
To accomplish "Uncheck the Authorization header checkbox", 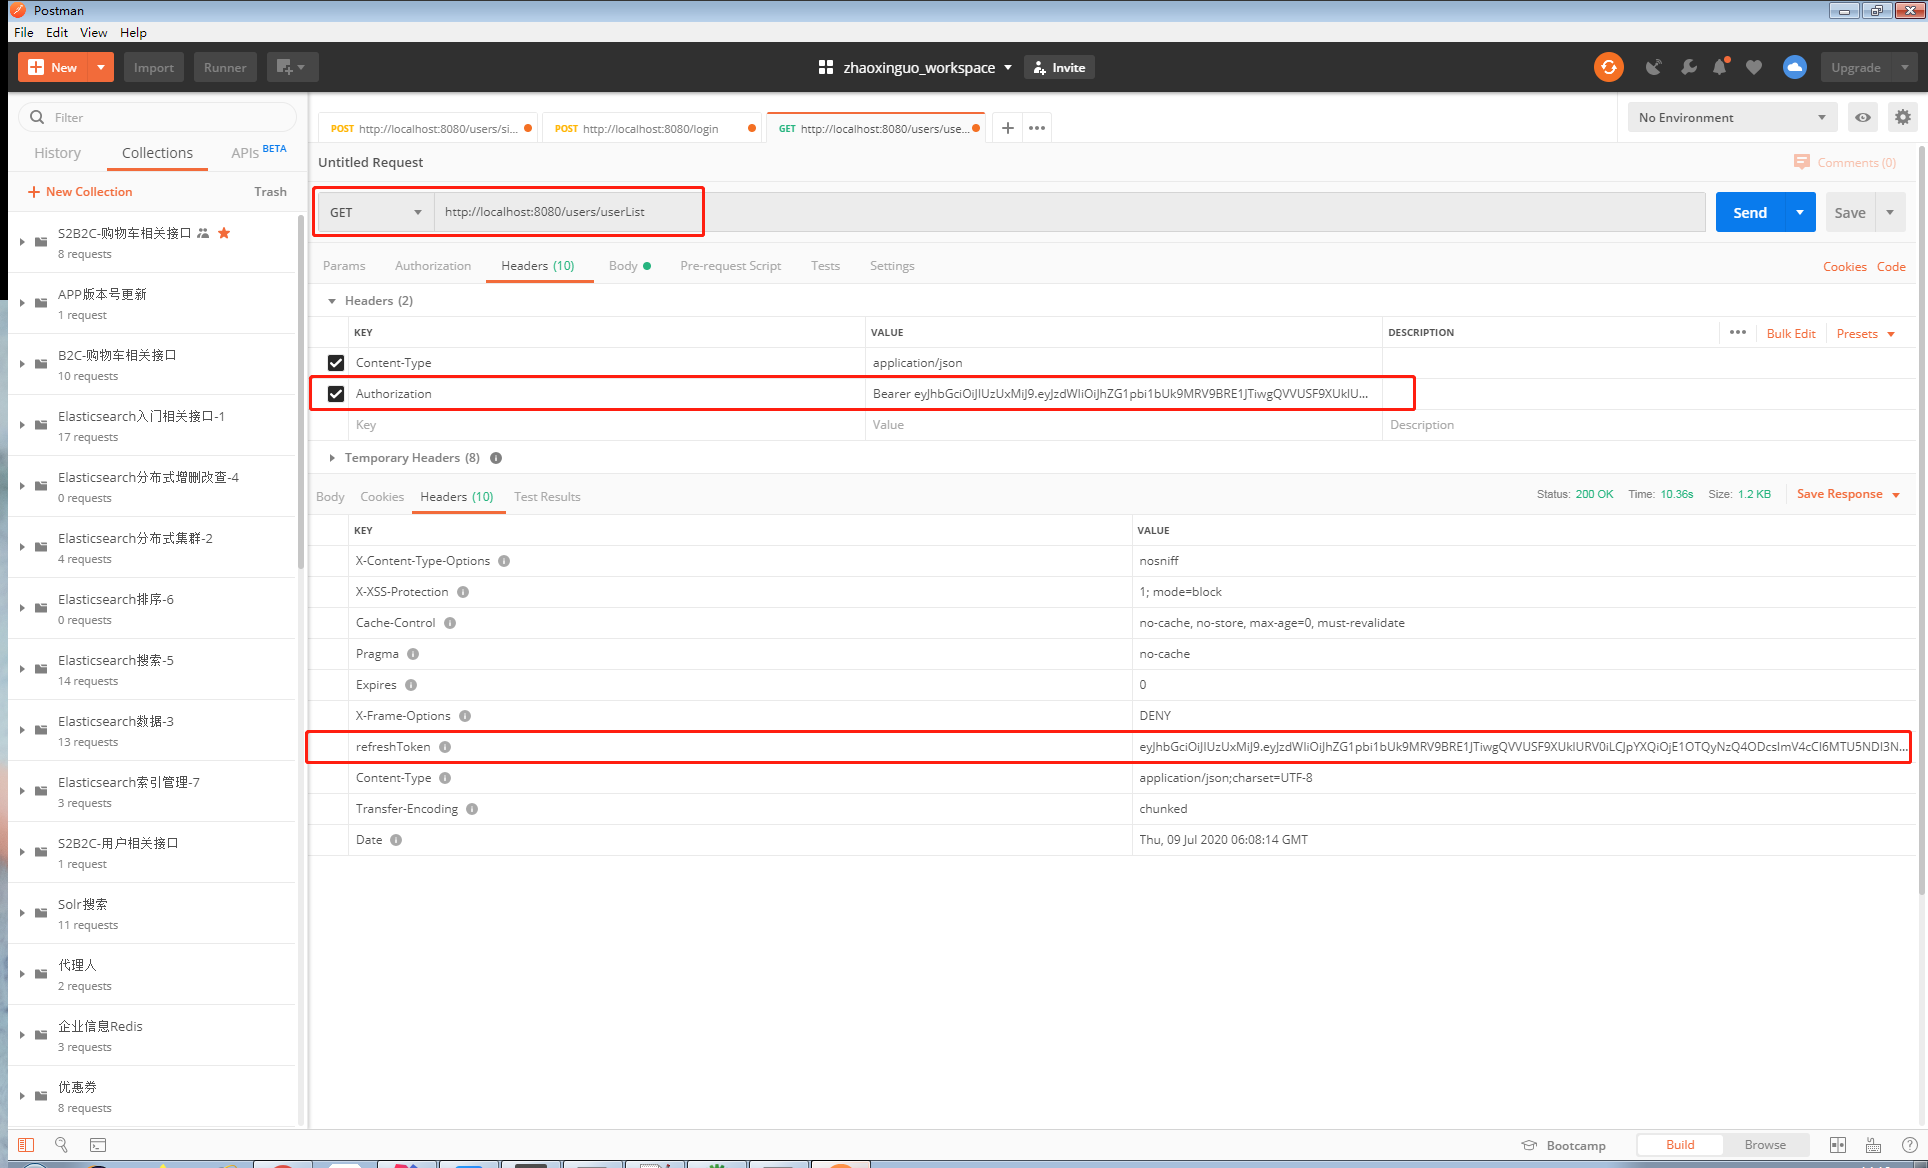I will coord(336,393).
